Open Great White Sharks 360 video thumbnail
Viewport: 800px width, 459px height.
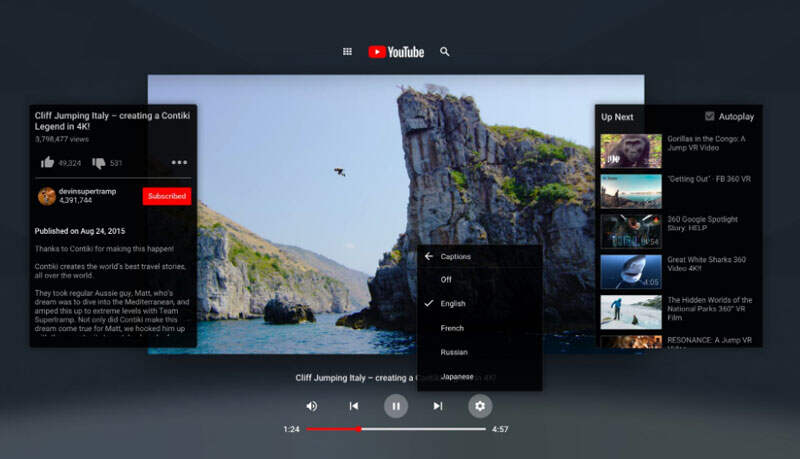[631, 271]
